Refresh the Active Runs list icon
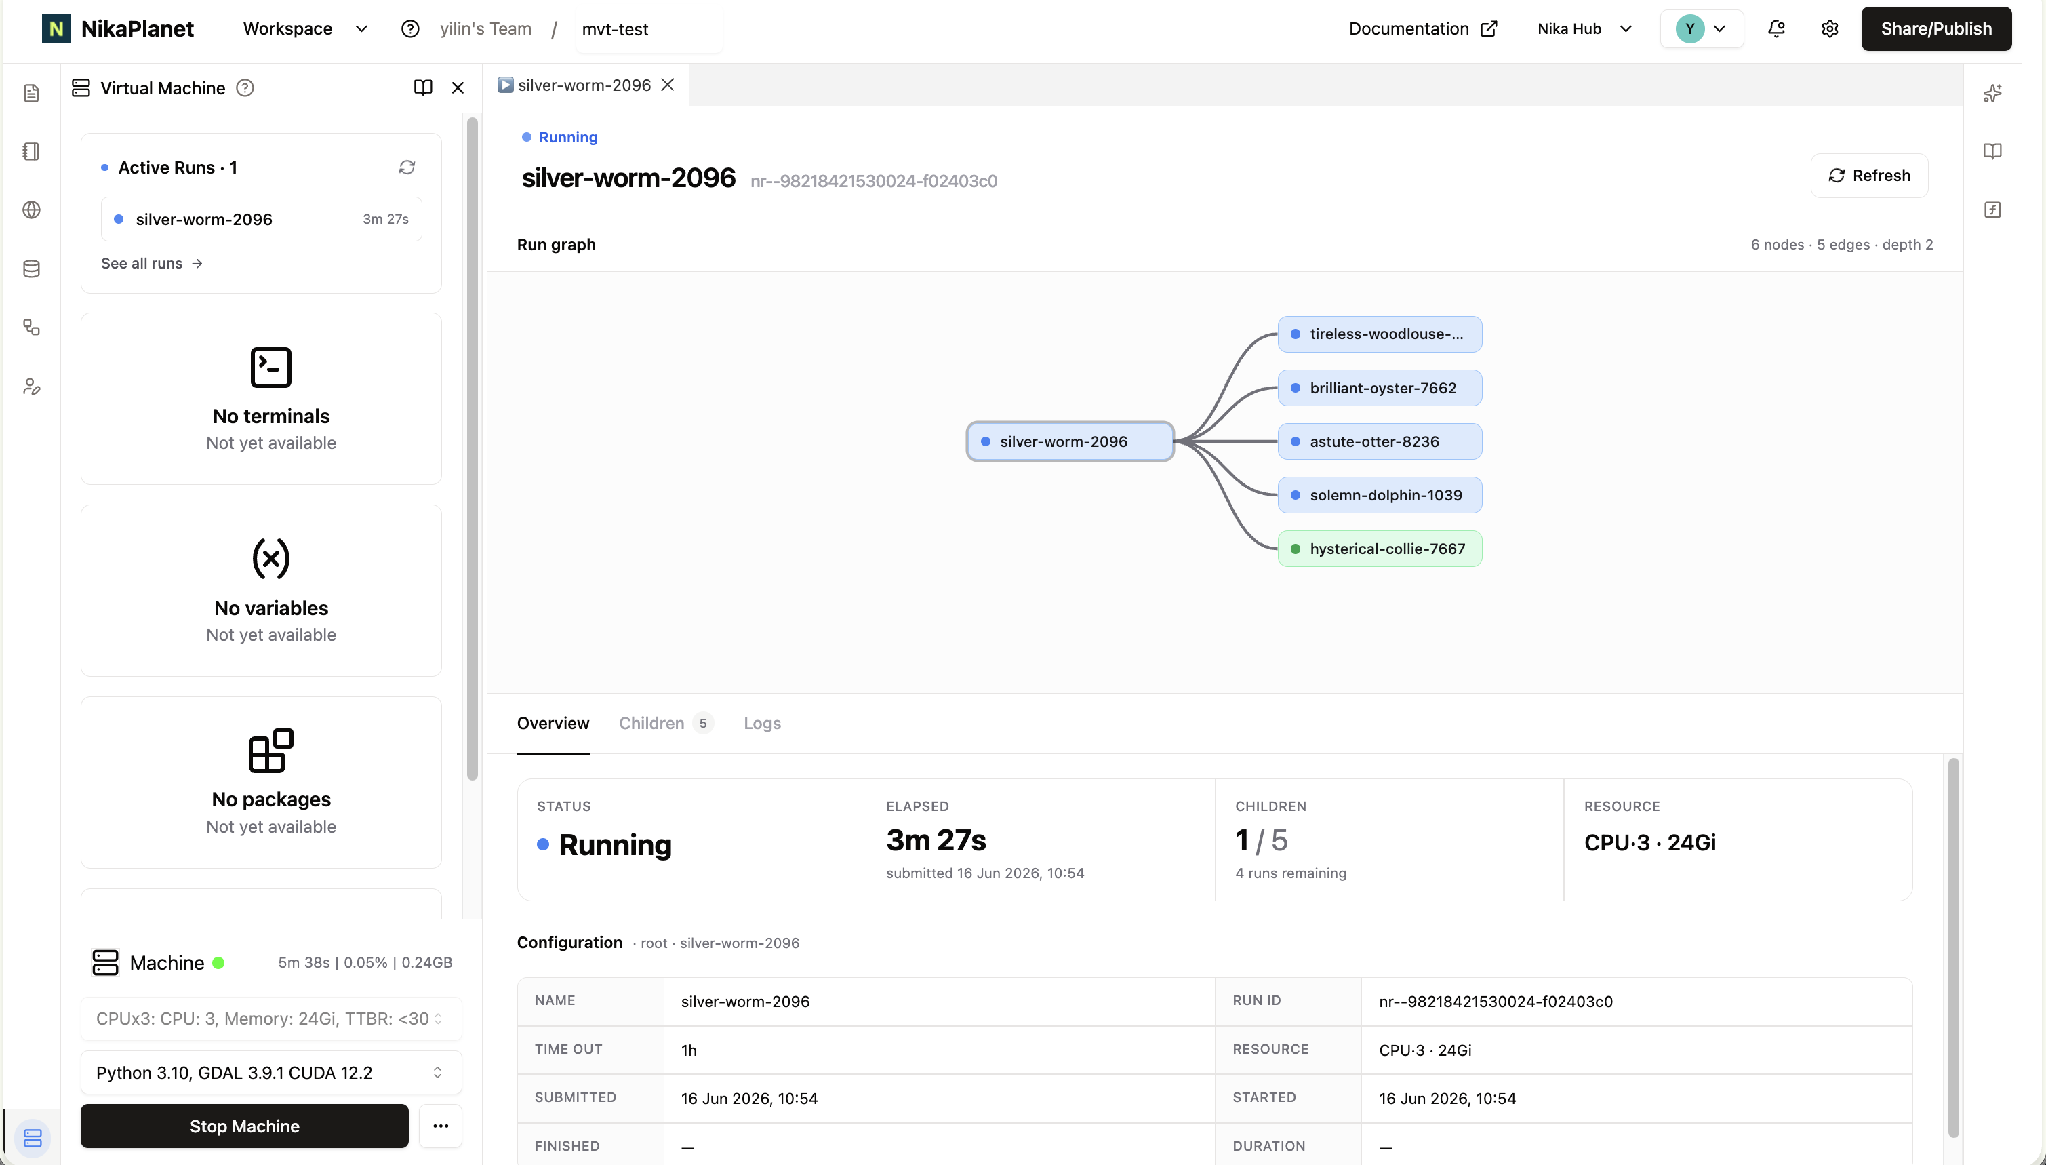 (x=407, y=167)
